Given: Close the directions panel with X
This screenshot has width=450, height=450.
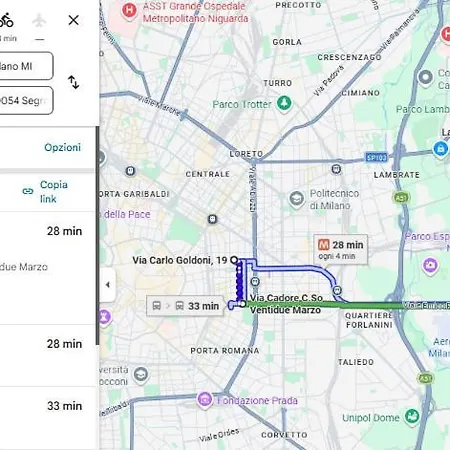Looking at the screenshot, I should (x=74, y=20).
